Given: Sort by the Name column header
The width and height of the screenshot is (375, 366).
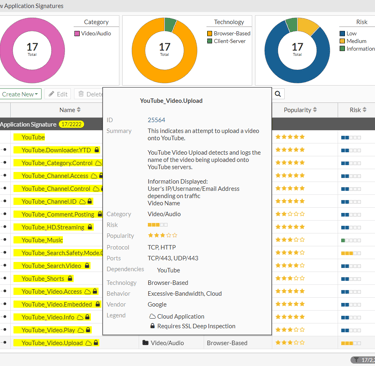Looking at the screenshot, I should coord(70,110).
